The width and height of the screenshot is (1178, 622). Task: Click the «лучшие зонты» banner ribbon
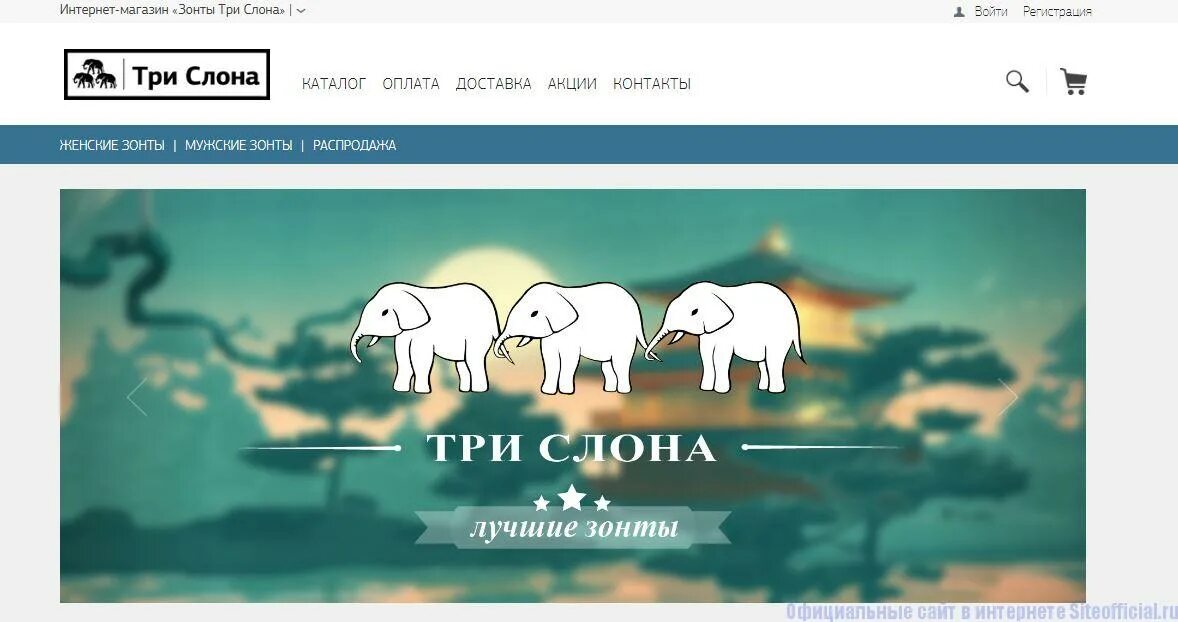(x=573, y=527)
